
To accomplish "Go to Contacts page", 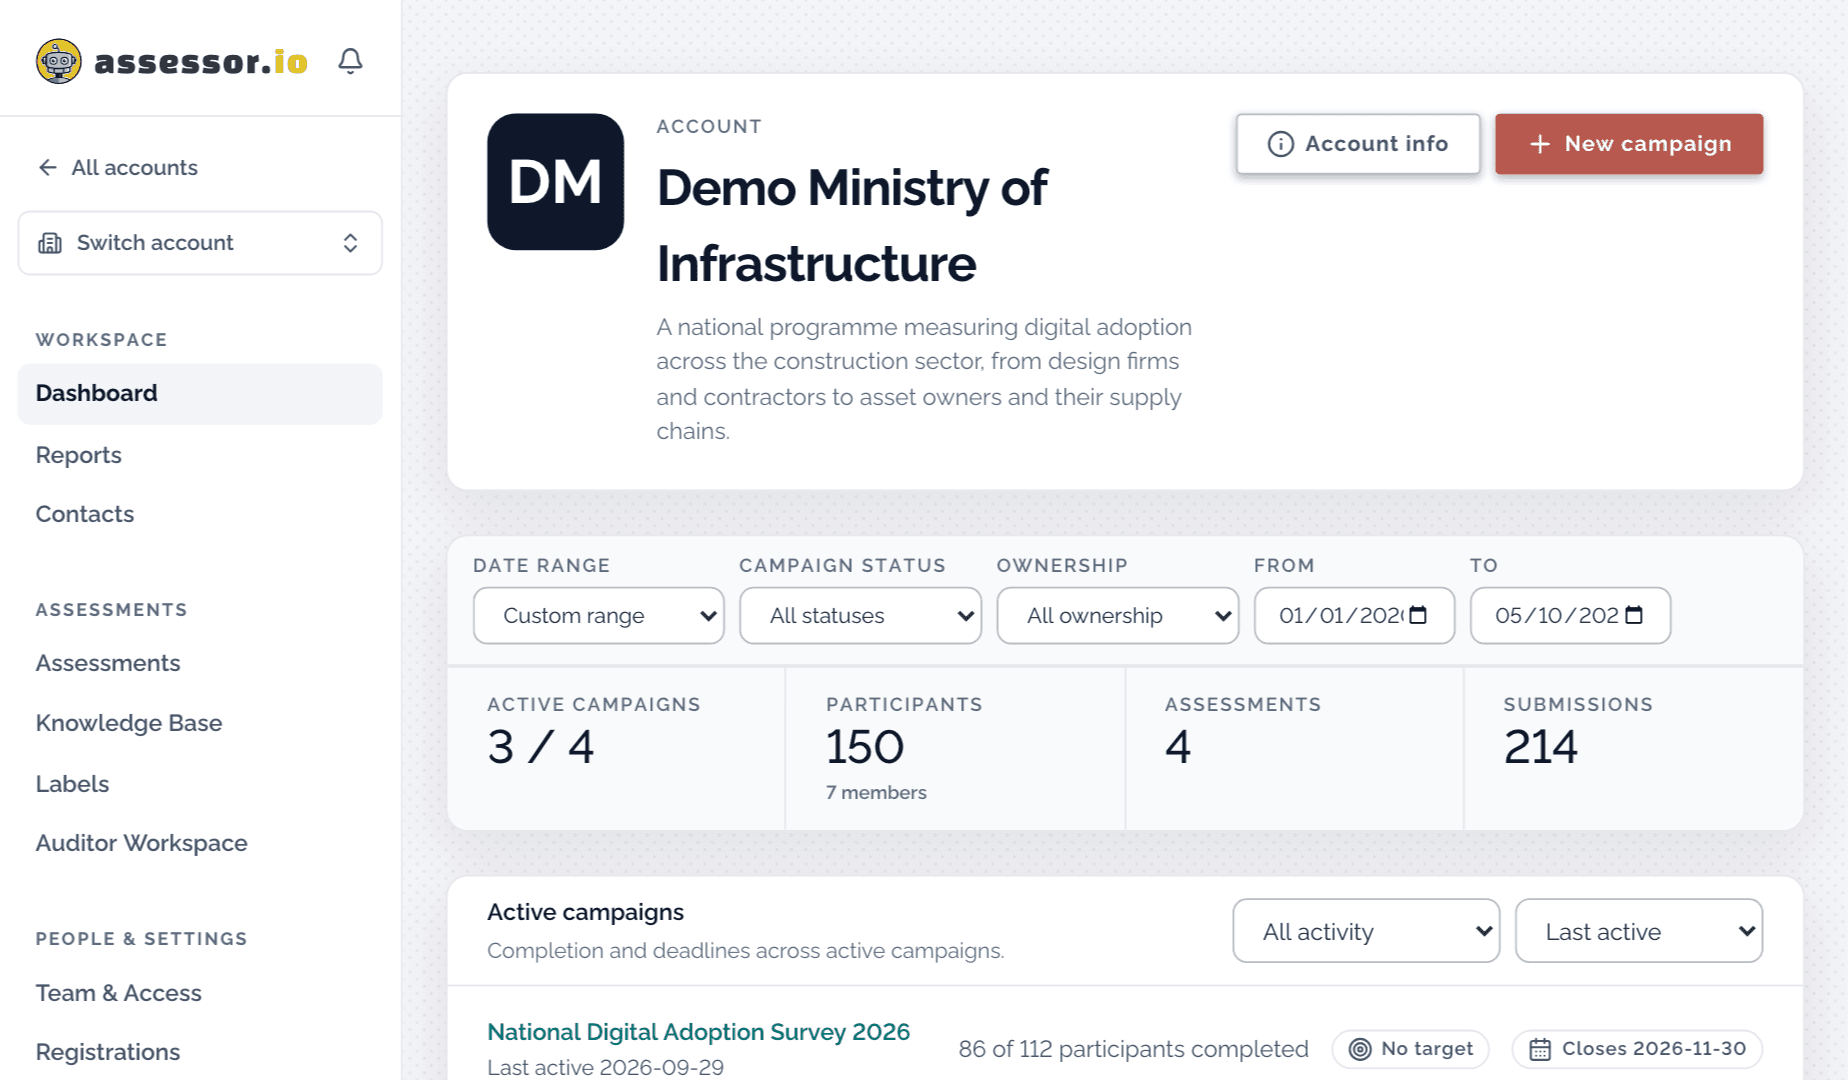I will pyautogui.click(x=85, y=514).
